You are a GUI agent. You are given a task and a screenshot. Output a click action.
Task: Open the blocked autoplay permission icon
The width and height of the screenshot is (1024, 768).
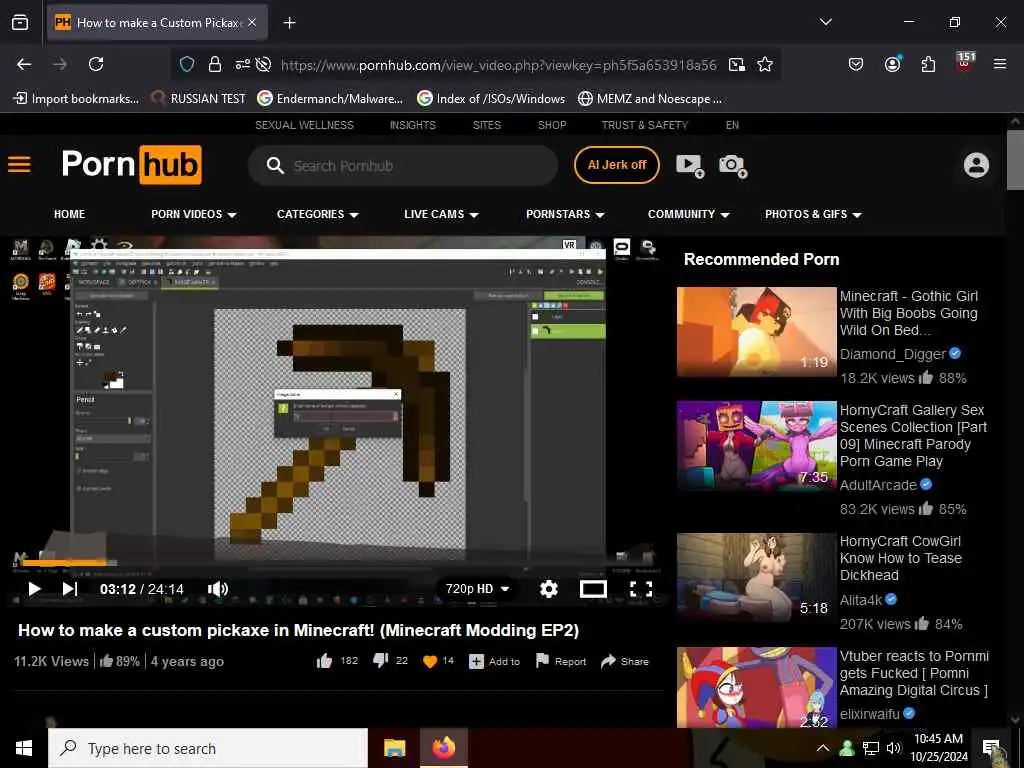click(263, 64)
